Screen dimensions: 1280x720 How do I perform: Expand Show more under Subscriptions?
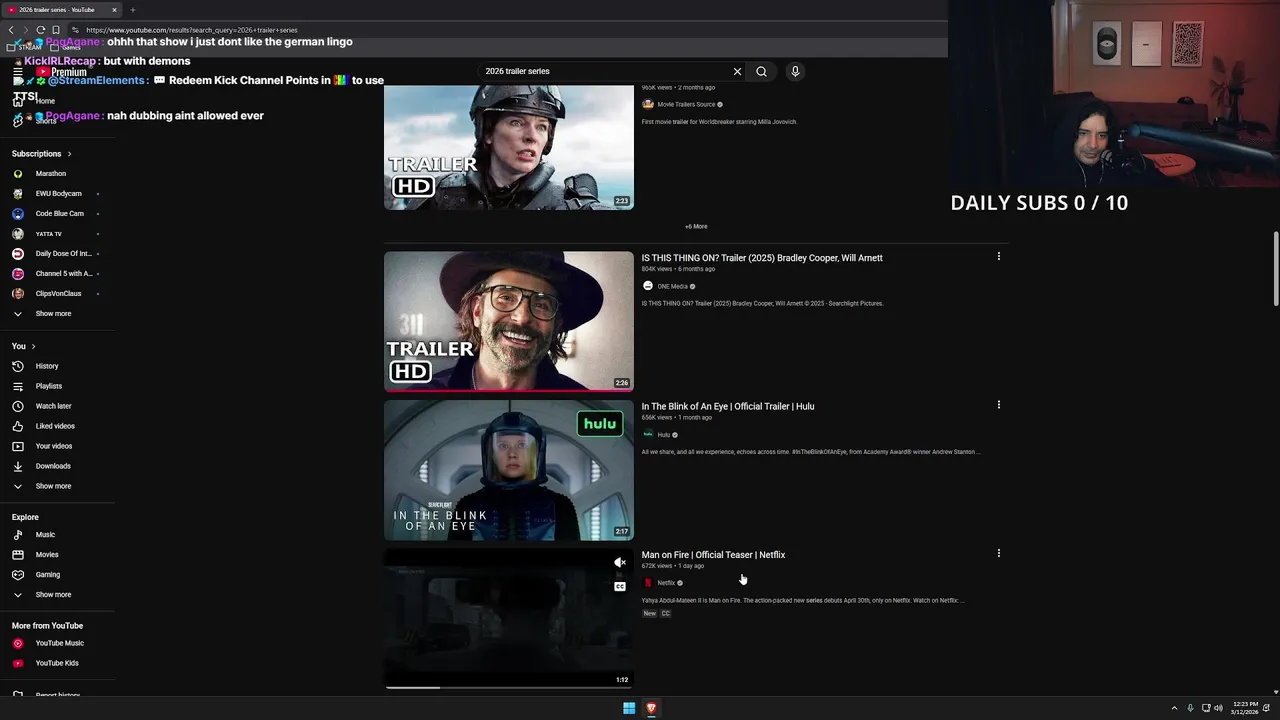tap(53, 314)
